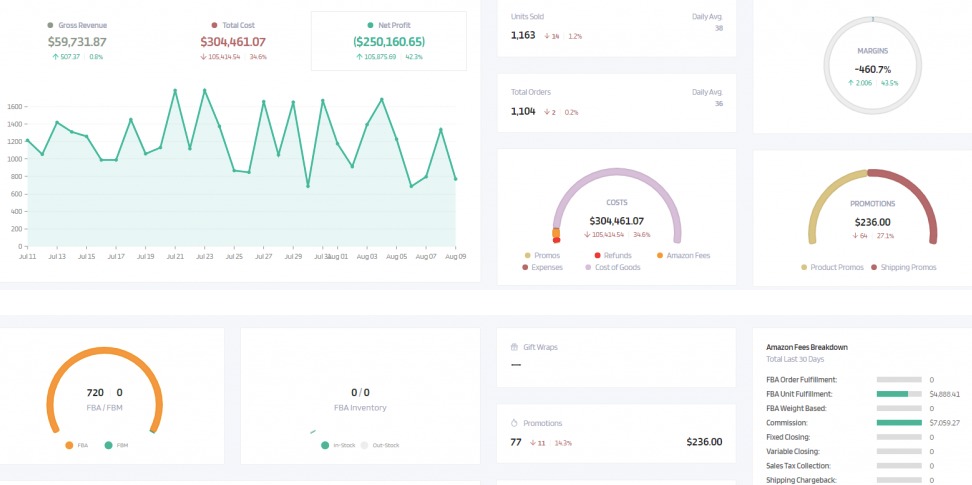Toggle the In-Stock legend item
The height and width of the screenshot is (485, 972).
pos(339,445)
